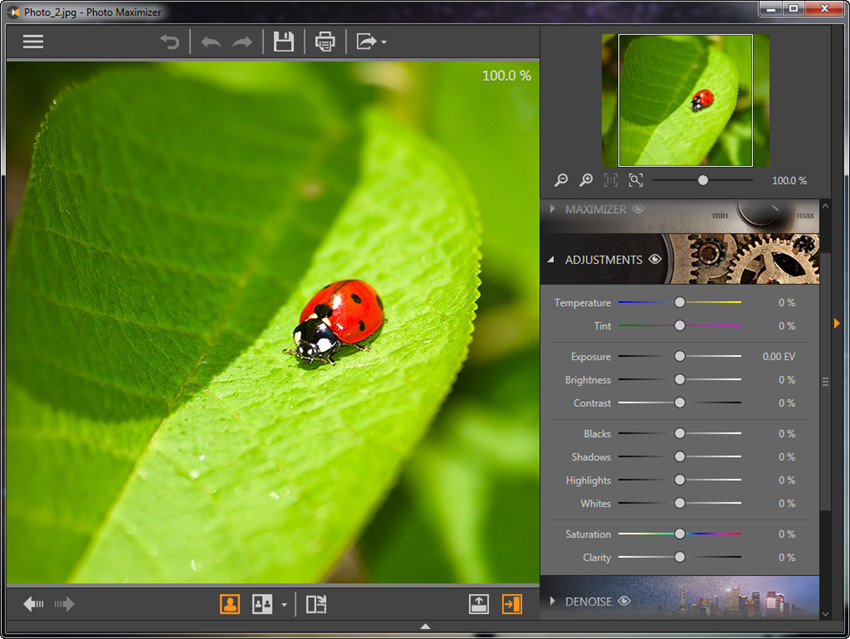The width and height of the screenshot is (850, 639).
Task: Click the Whites slider handle
Action: [679, 504]
